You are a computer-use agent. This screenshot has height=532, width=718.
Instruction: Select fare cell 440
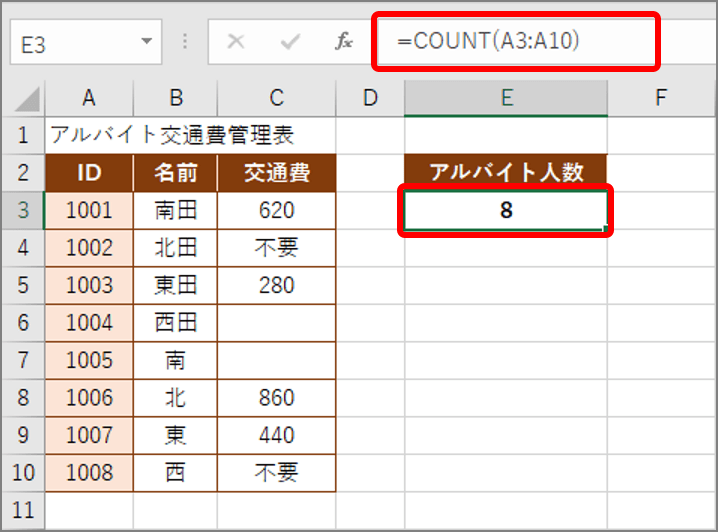pos(277,435)
